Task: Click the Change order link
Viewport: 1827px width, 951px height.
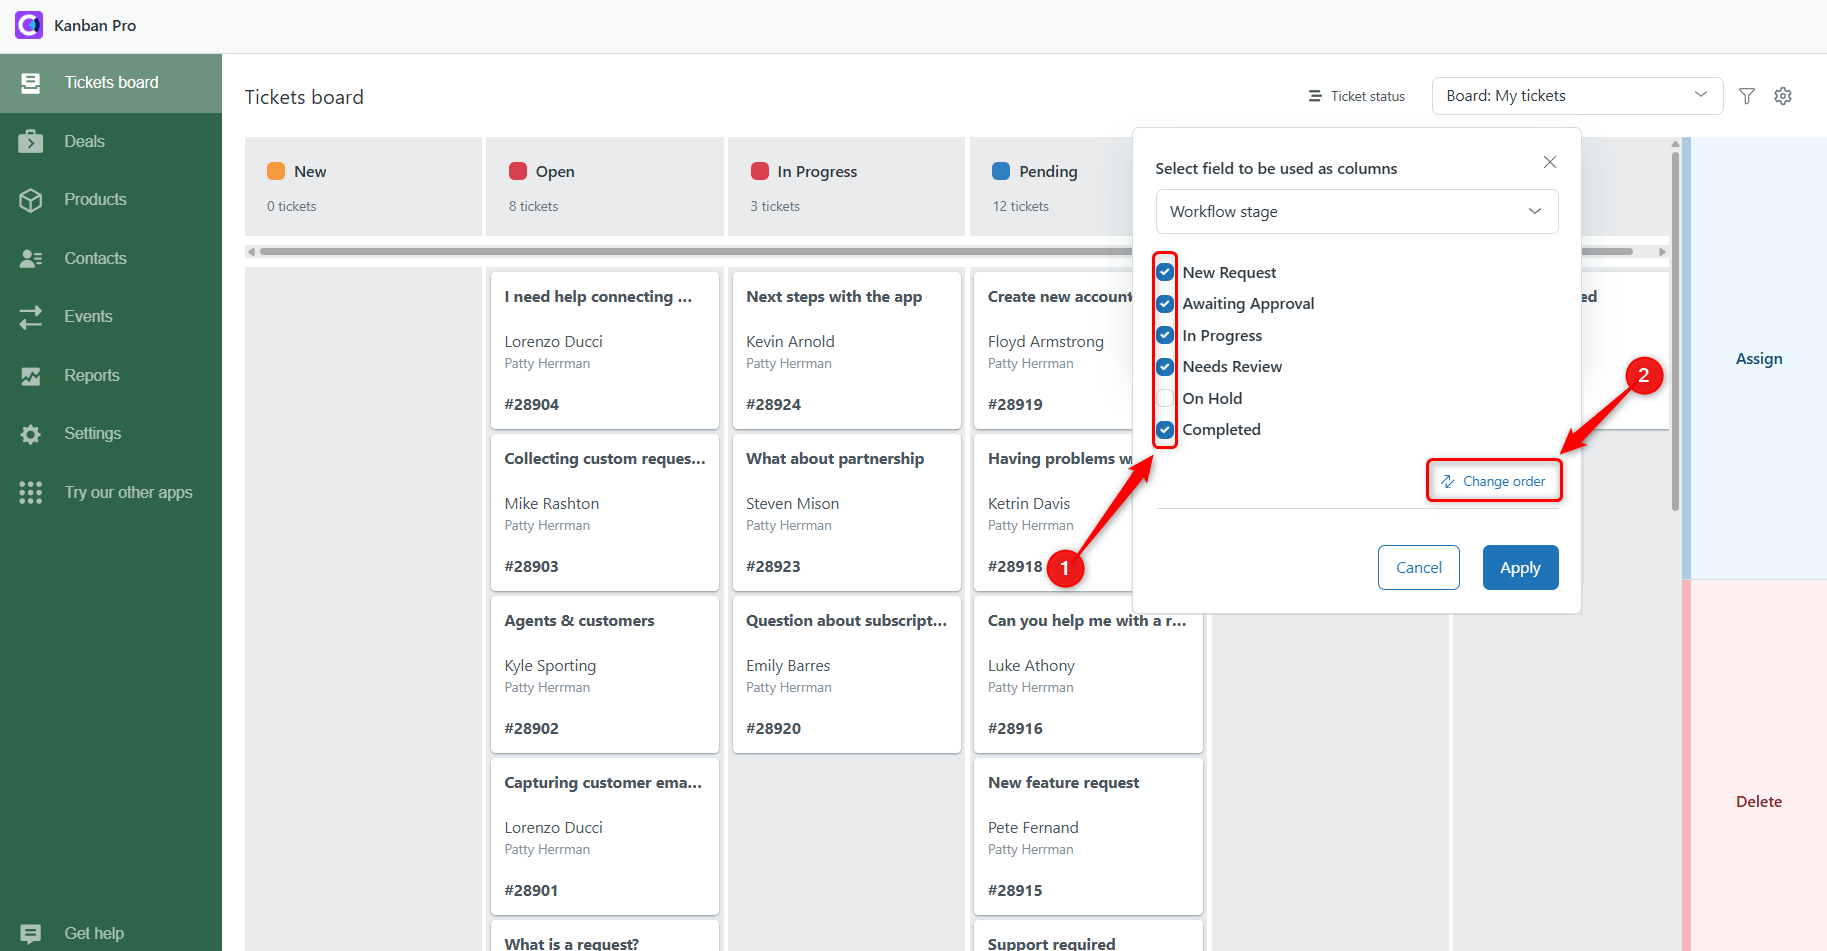Action: coord(1494,482)
